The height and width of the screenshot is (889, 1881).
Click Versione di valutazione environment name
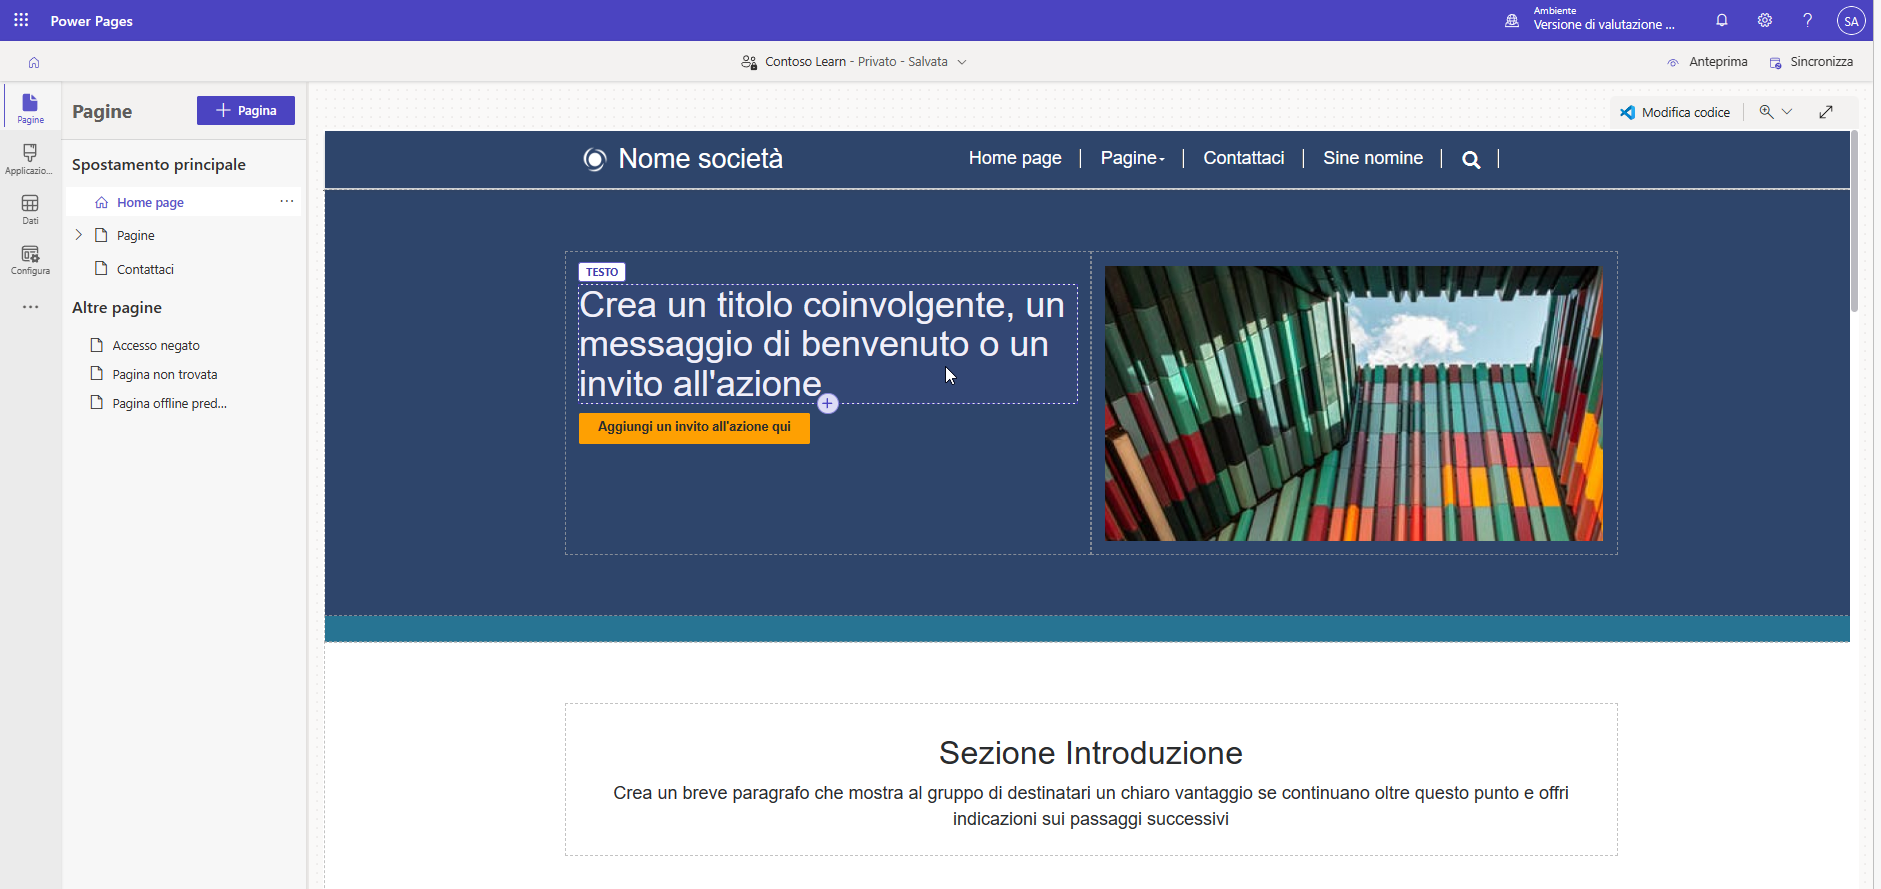[1604, 25]
